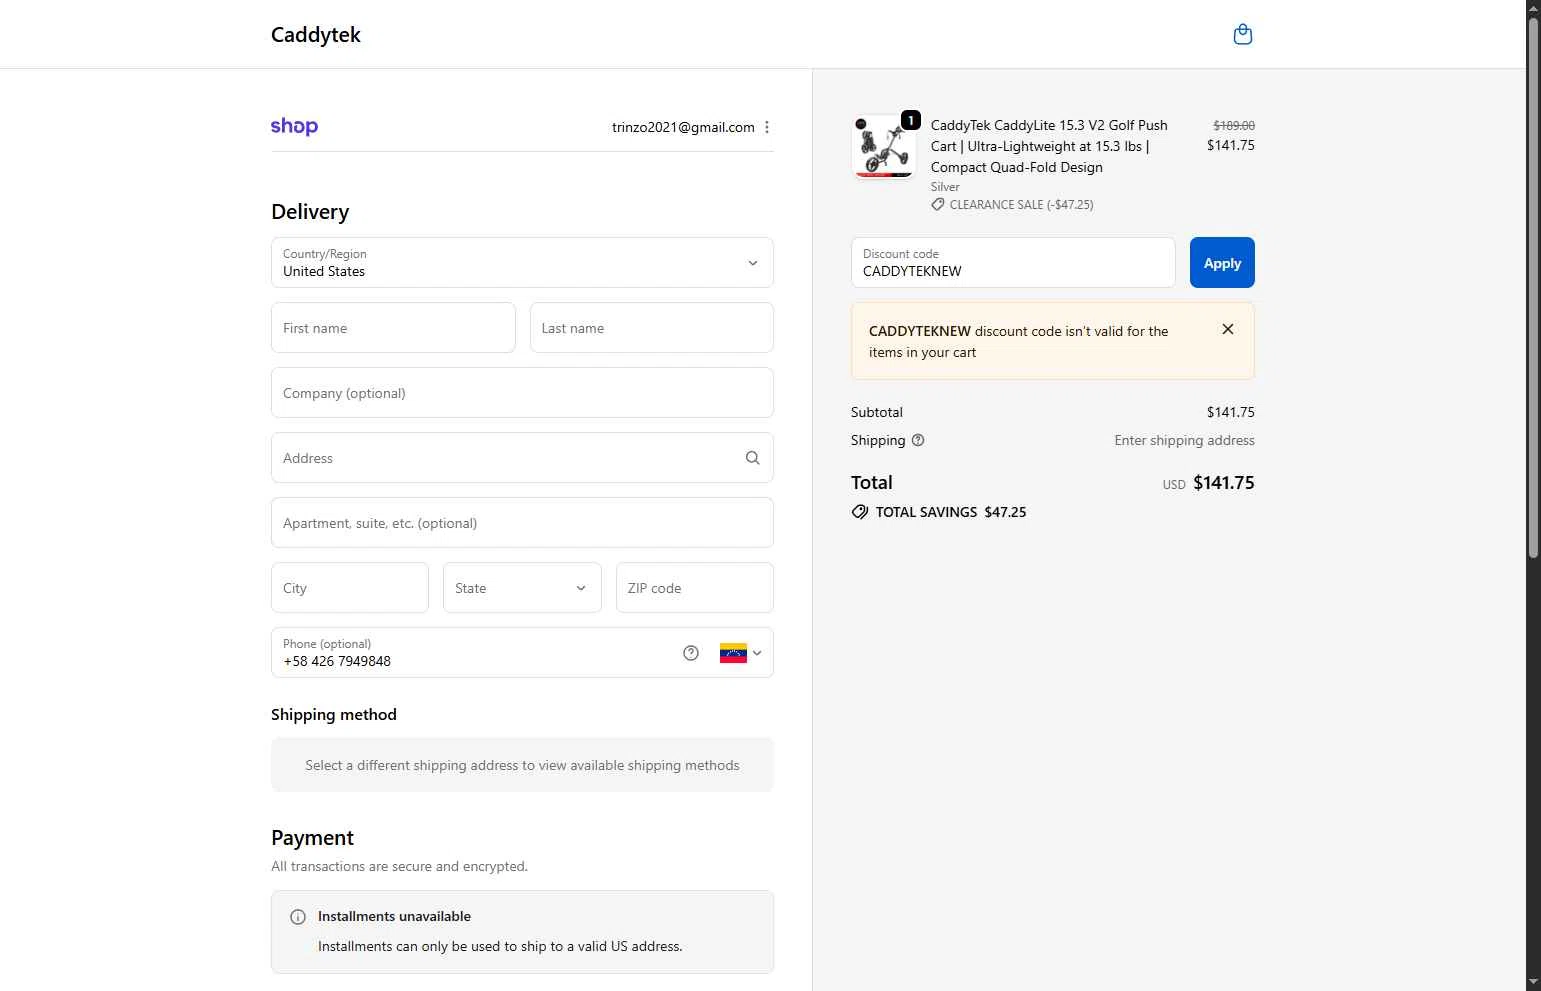The height and width of the screenshot is (991, 1541).
Task: Click the CLEARANCE SALE (-$47.25) label
Action: click(1021, 204)
